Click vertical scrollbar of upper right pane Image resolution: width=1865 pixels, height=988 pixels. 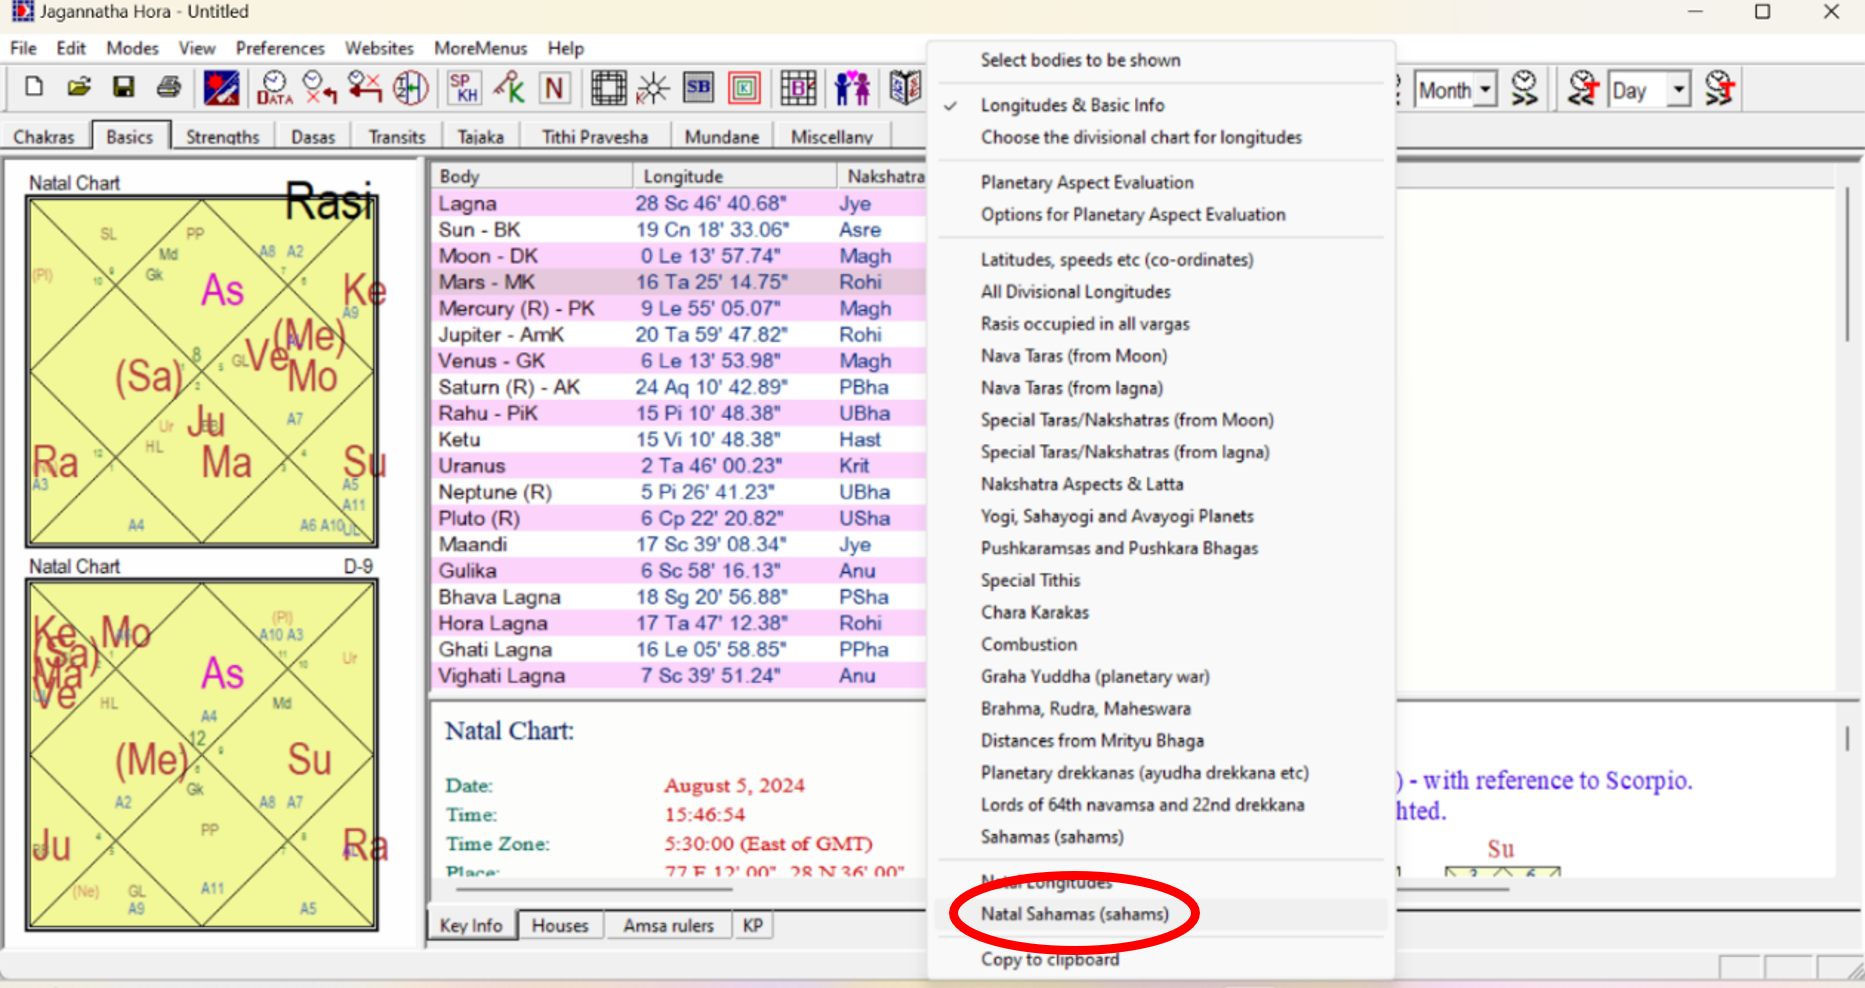[x=1848, y=265]
